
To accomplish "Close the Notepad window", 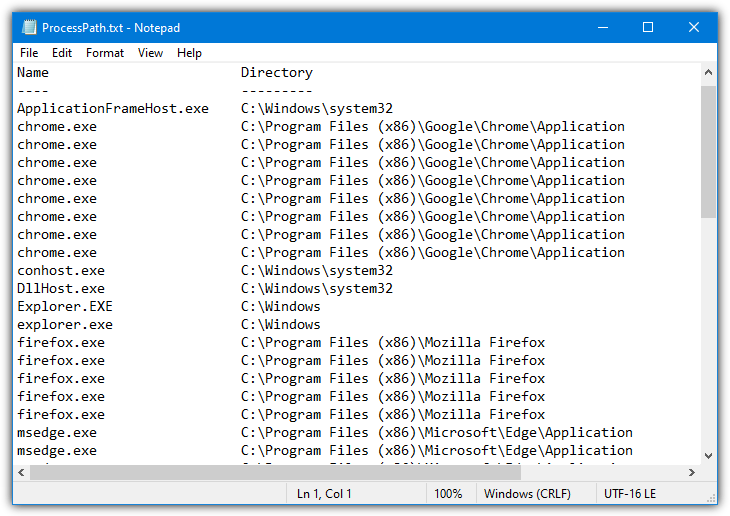I will point(694,27).
